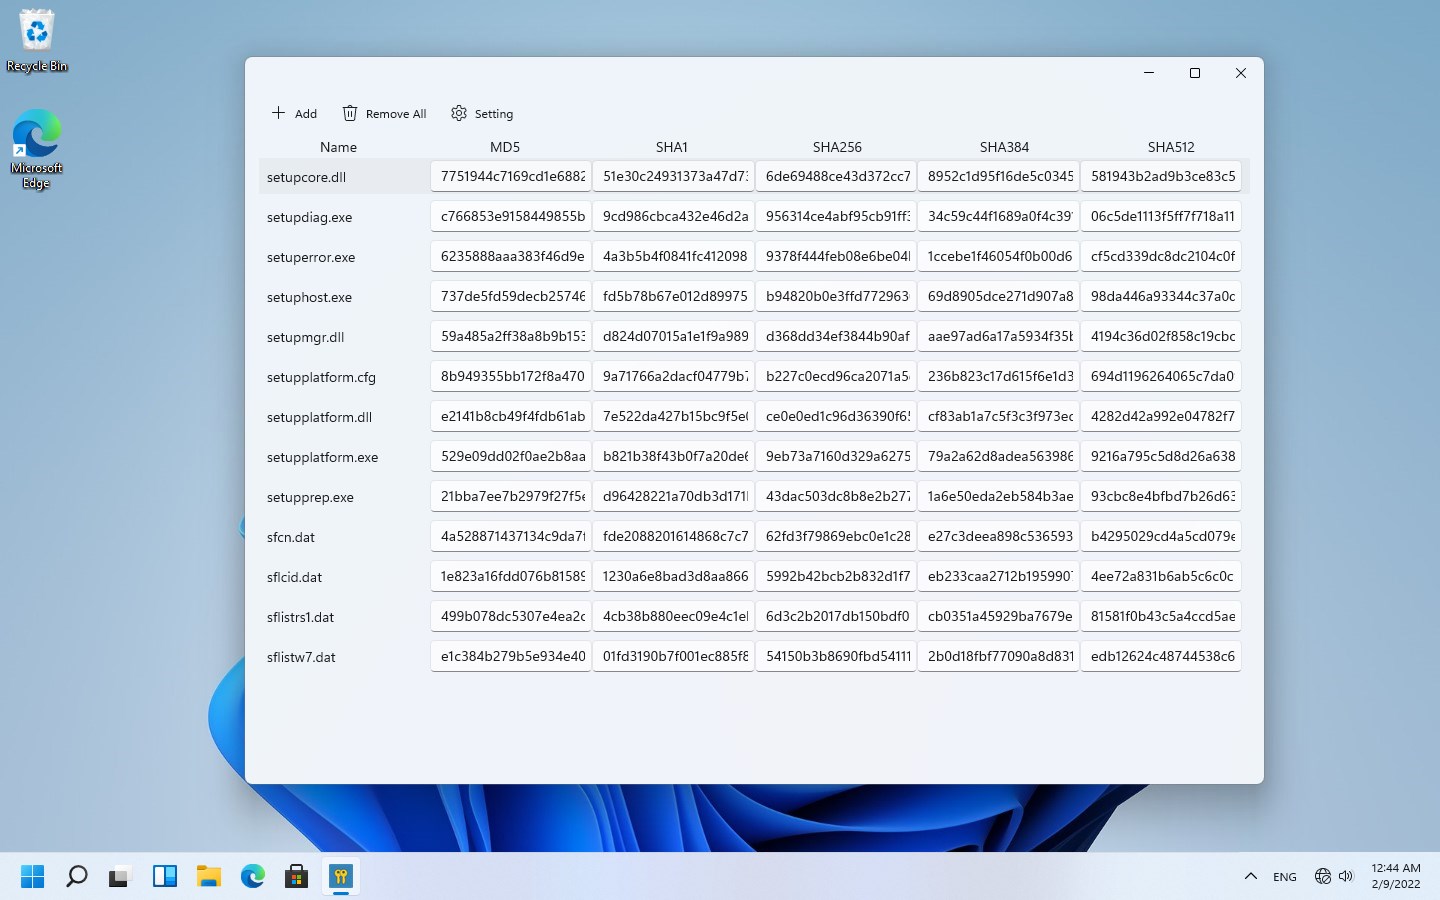Open the clock and date in the taskbar

[x=1396, y=876]
